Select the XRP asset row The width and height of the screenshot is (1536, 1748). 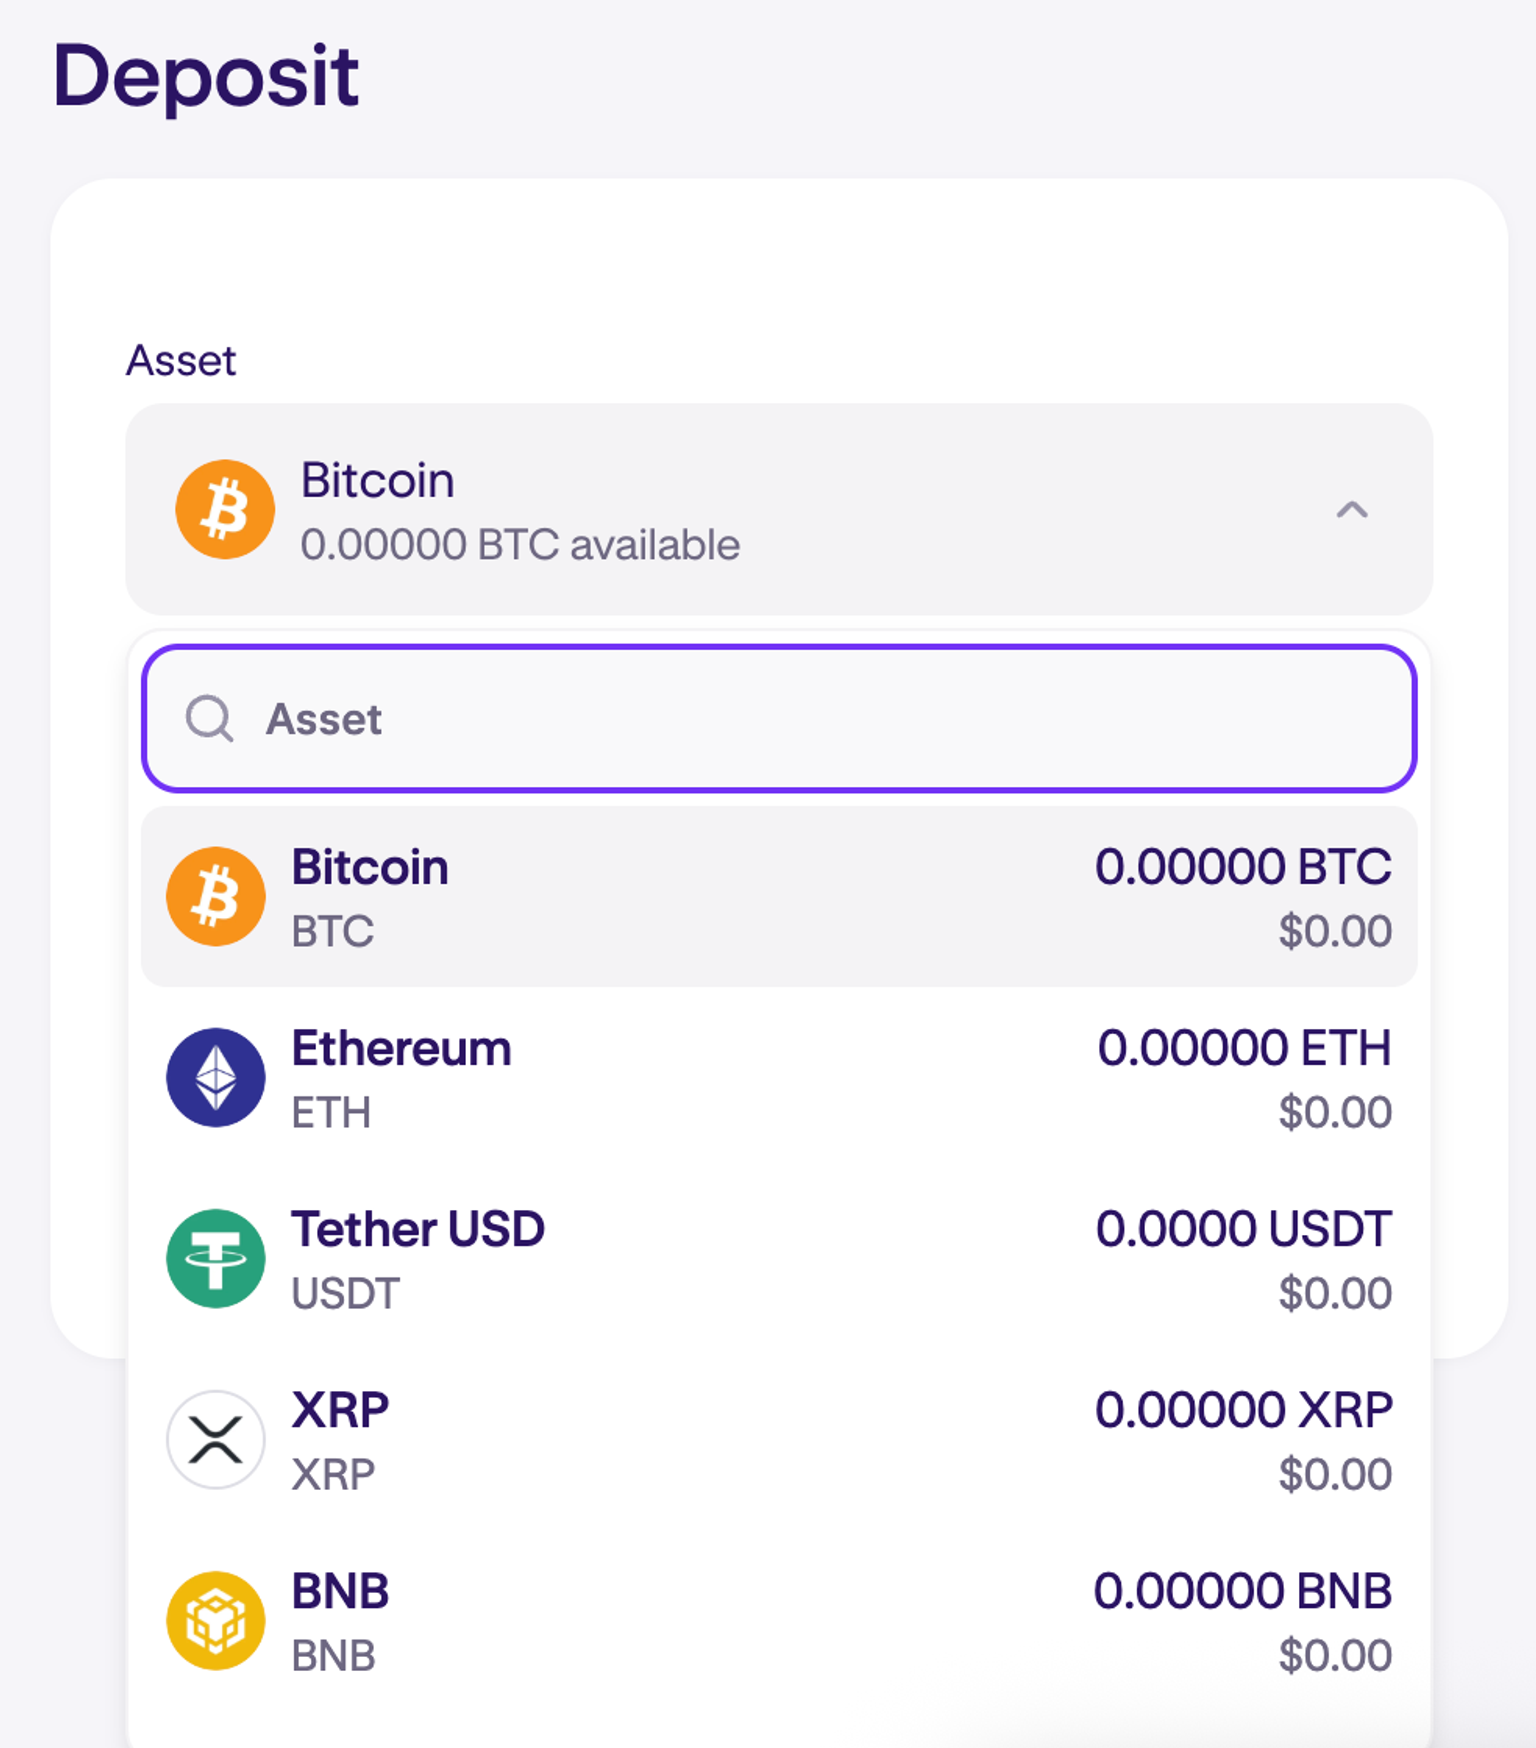[776, 1438]
